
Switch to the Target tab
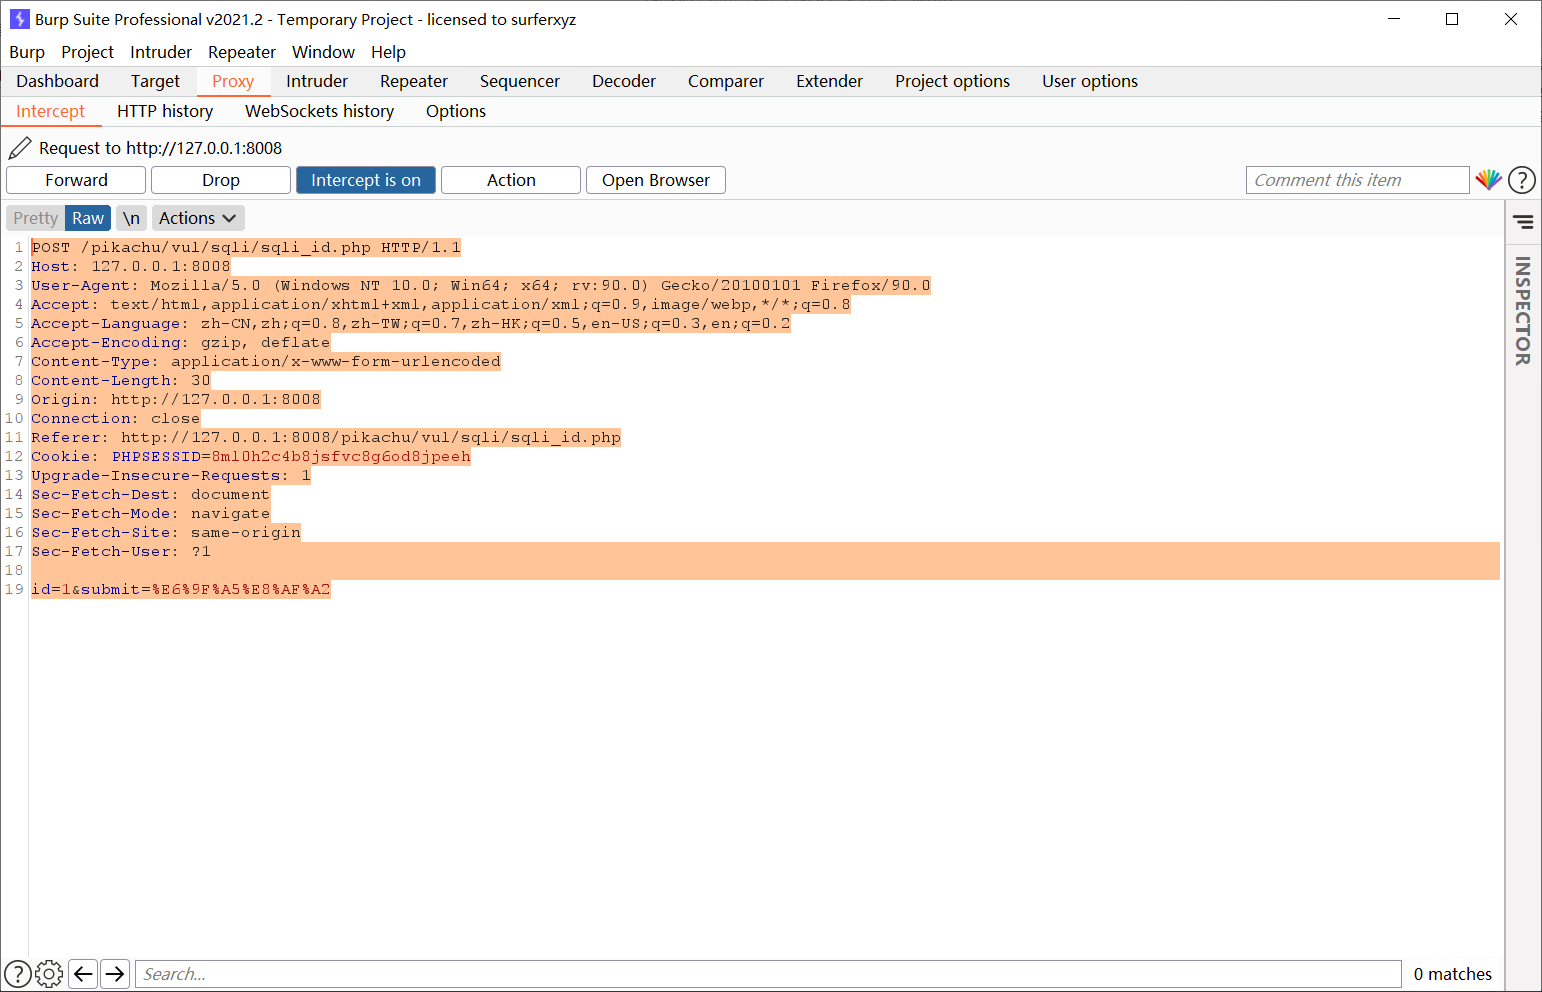click(x=155, y=81)
